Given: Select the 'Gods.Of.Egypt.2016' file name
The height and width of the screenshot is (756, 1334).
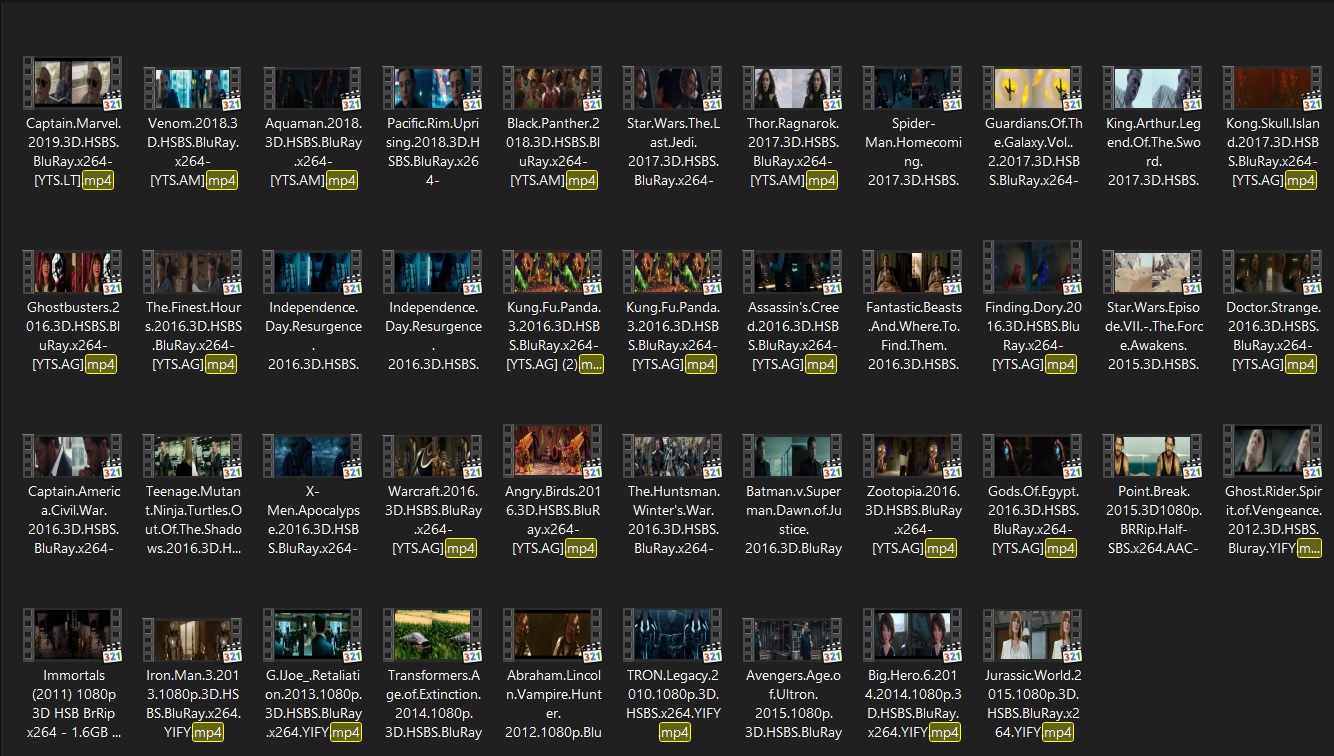Looking at the screenshot, I should (1032, 519).
